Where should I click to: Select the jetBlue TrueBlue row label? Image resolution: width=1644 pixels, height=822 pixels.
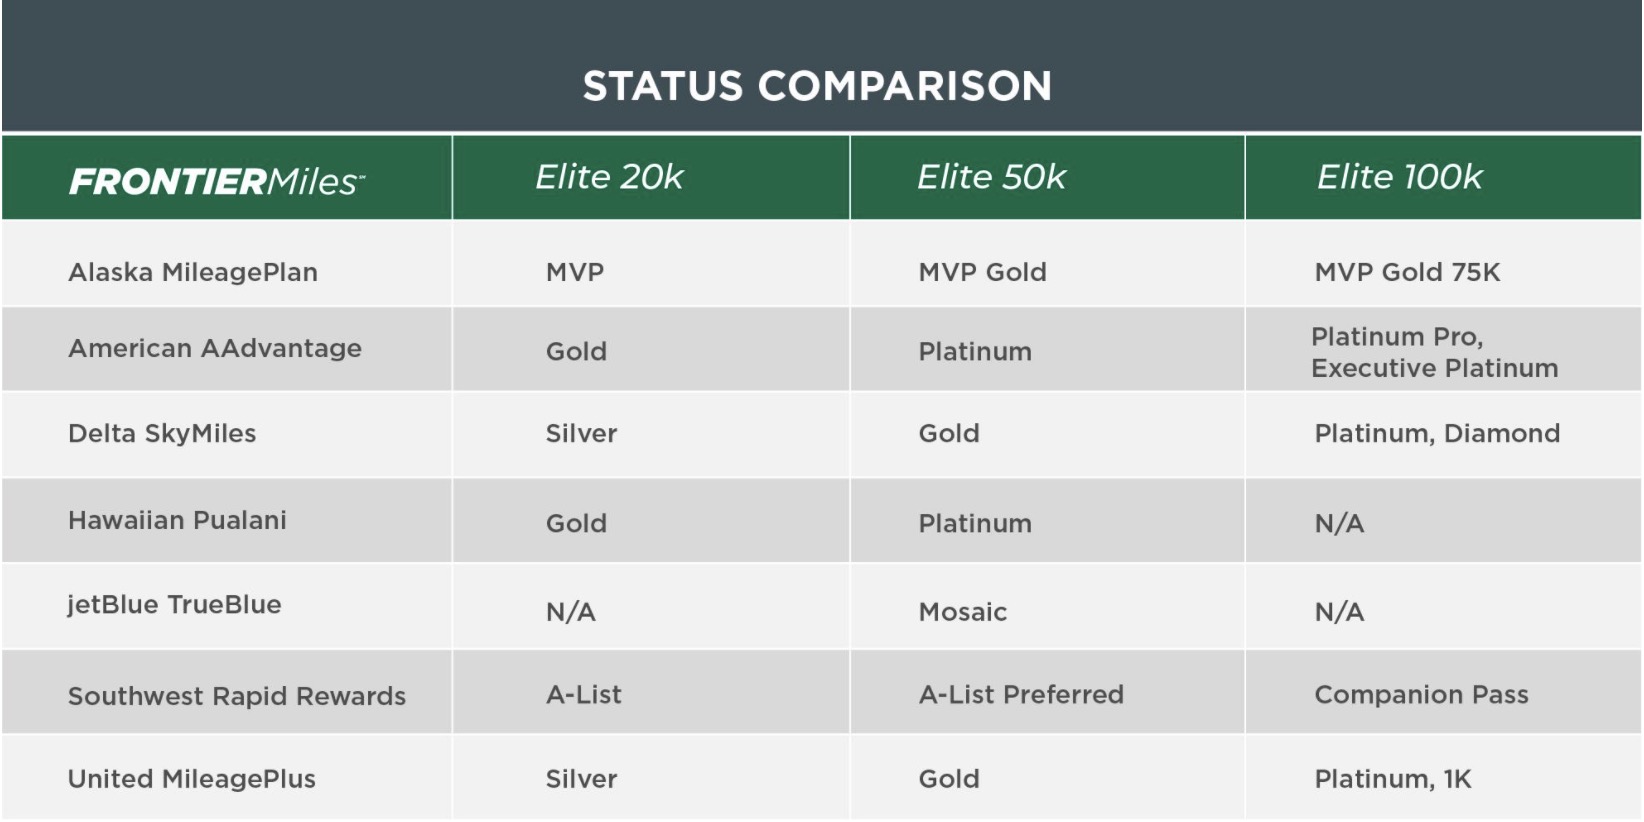pyautogui.click(x=174, y=604)
